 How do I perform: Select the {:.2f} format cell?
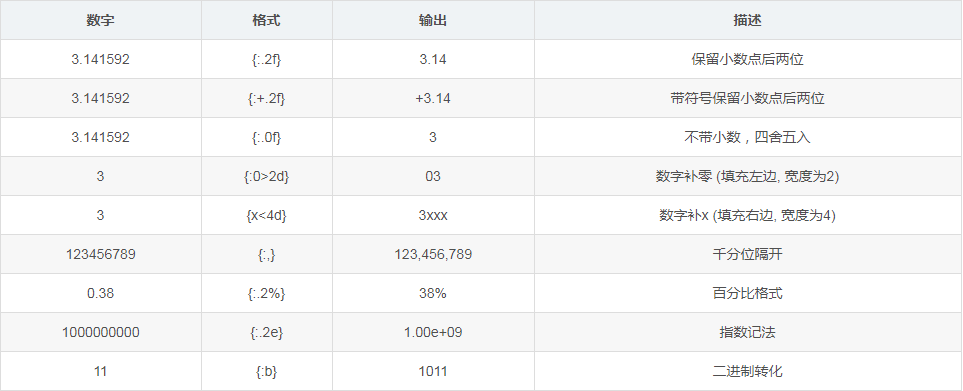(267, 60)
